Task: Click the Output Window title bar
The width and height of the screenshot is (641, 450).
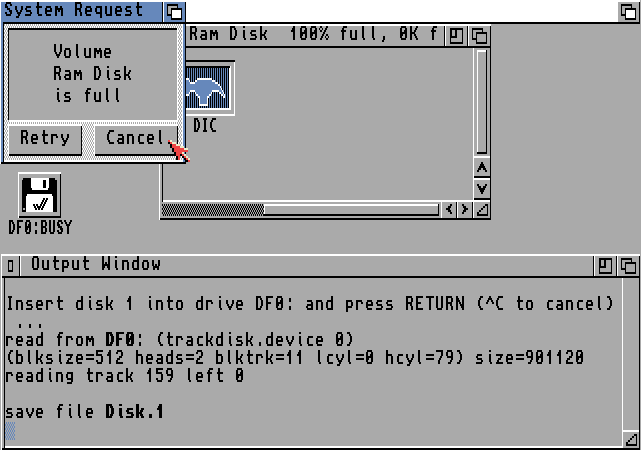Action: click(x=307, y=266)
